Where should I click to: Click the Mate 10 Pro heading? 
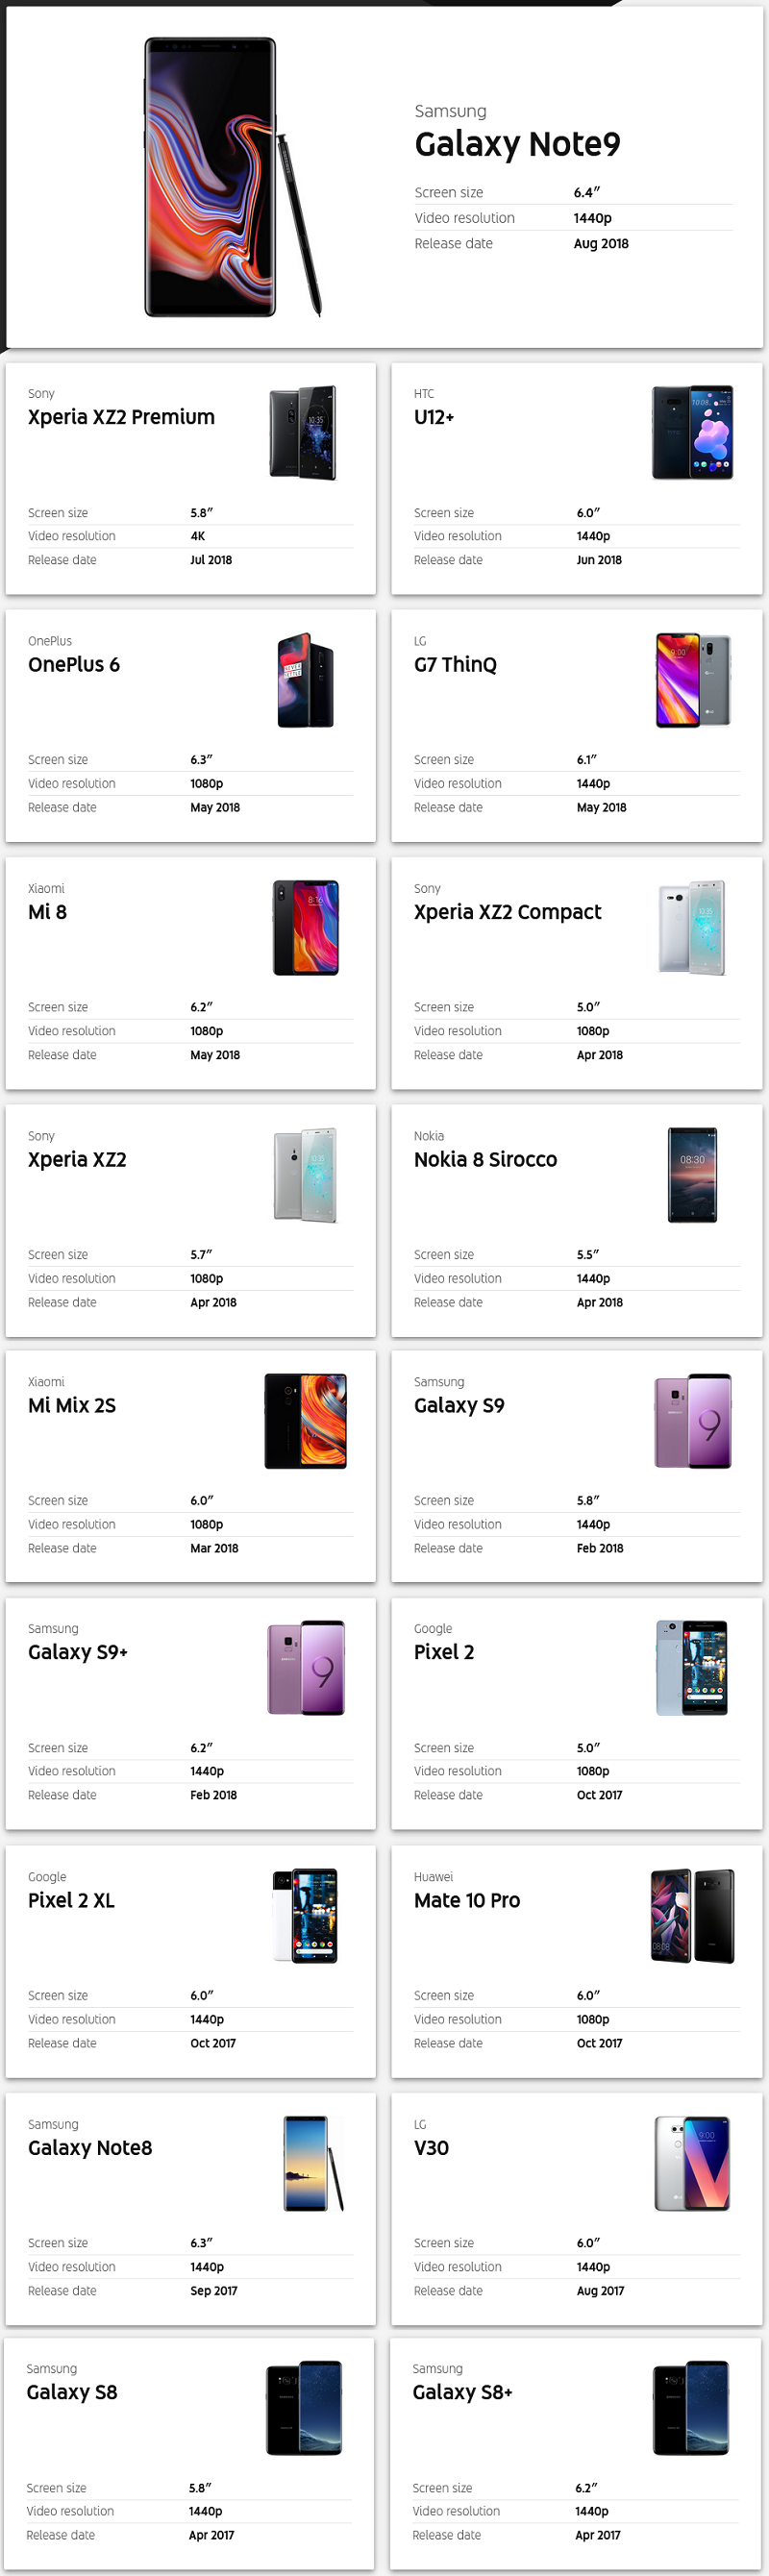click(467, 1900)
